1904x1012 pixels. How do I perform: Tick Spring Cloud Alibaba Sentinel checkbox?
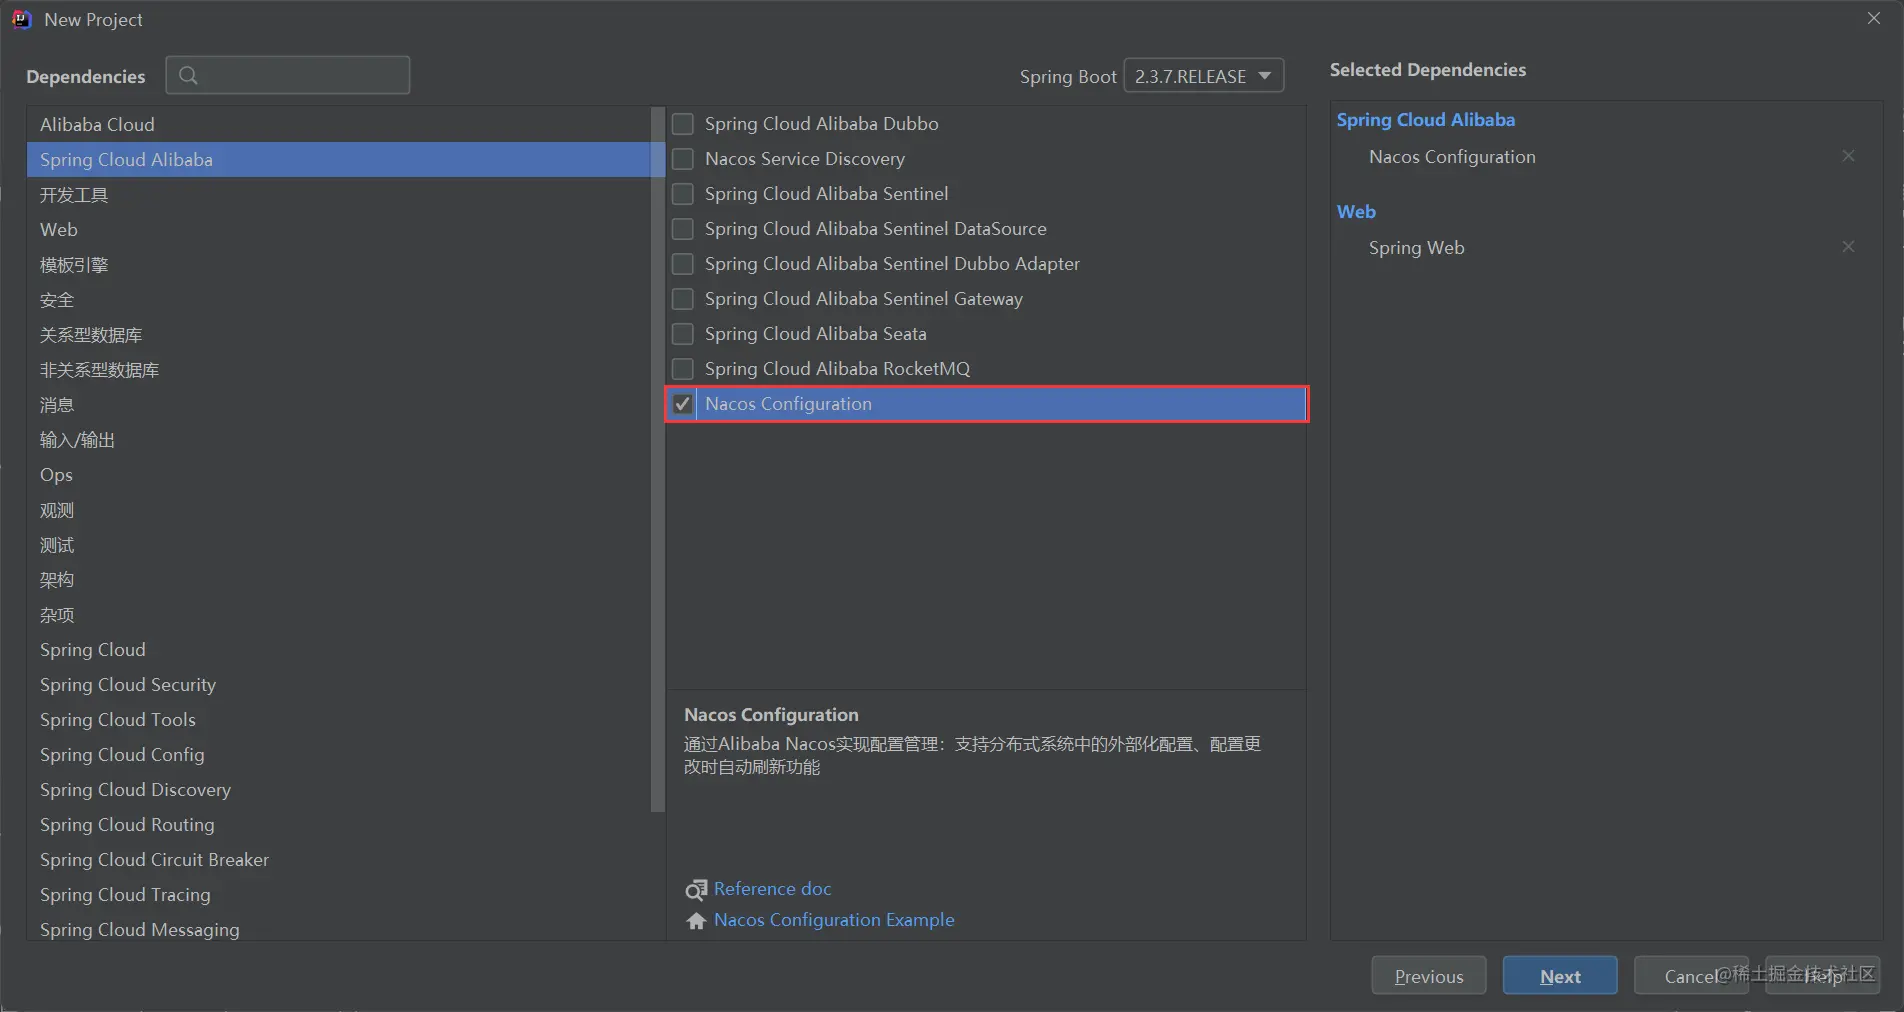pos(683,194)
